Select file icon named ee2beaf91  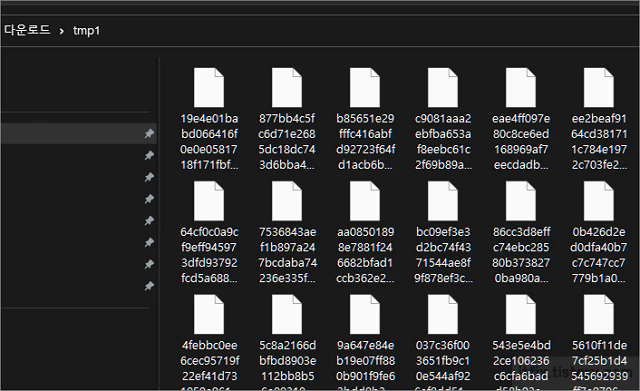tap(599, 88)
